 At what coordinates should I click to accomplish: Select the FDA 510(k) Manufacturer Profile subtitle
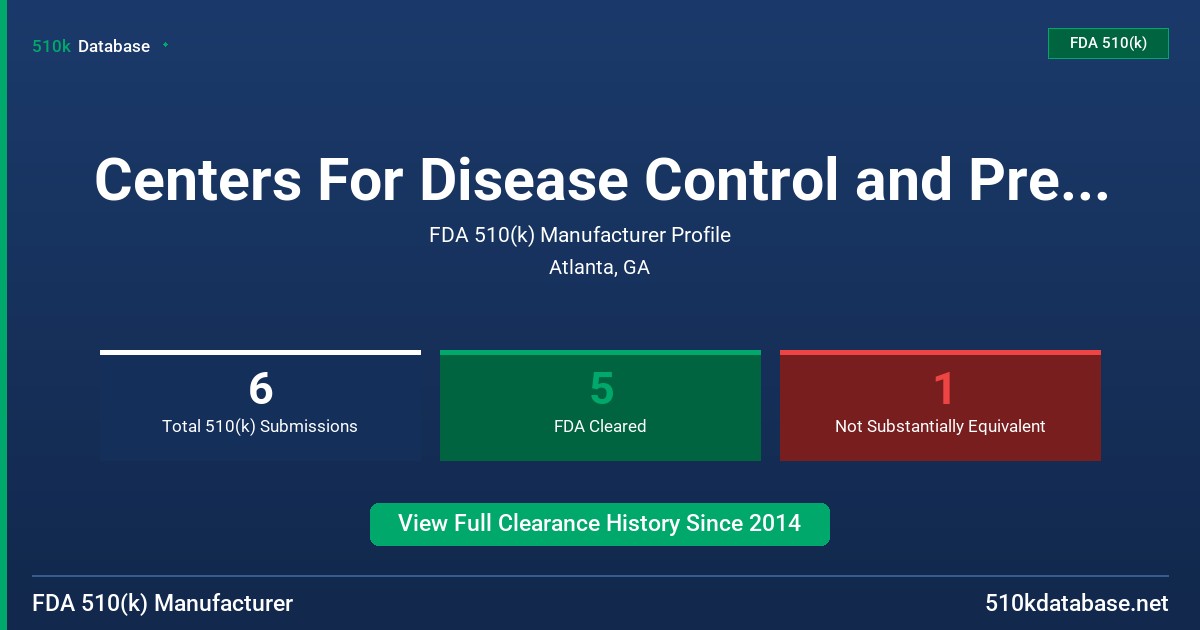click(x=580, y=235)
